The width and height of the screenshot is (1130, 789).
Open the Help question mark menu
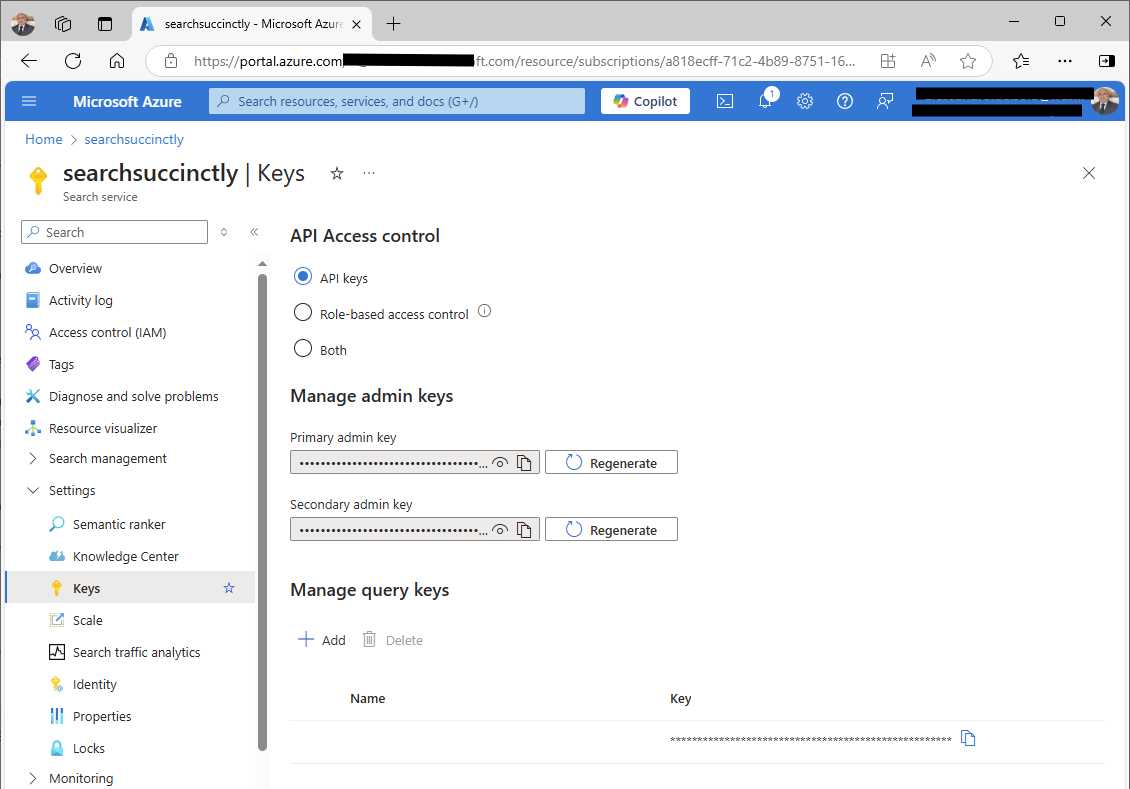pos(845,100)
